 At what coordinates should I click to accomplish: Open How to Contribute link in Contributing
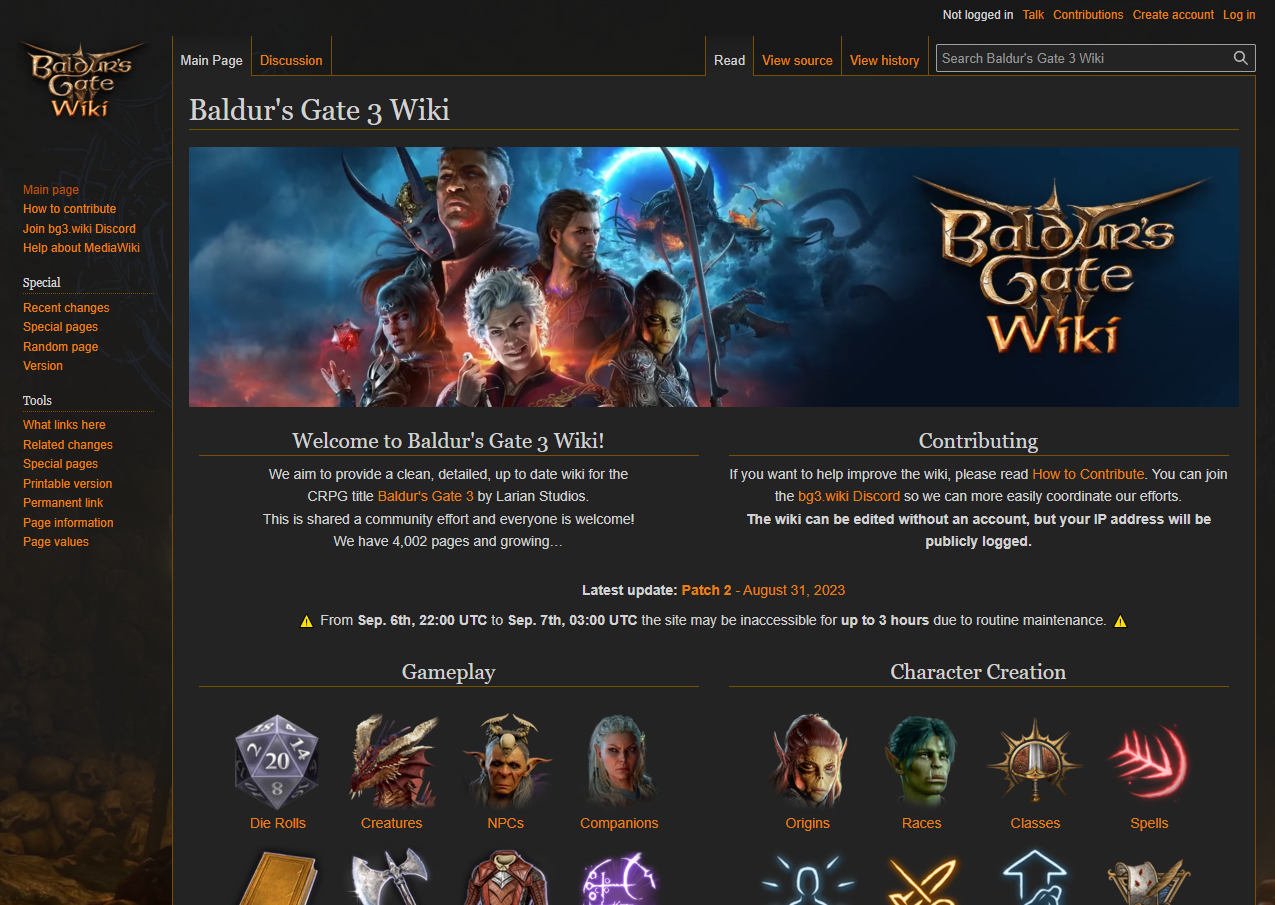coord(1088,474)
